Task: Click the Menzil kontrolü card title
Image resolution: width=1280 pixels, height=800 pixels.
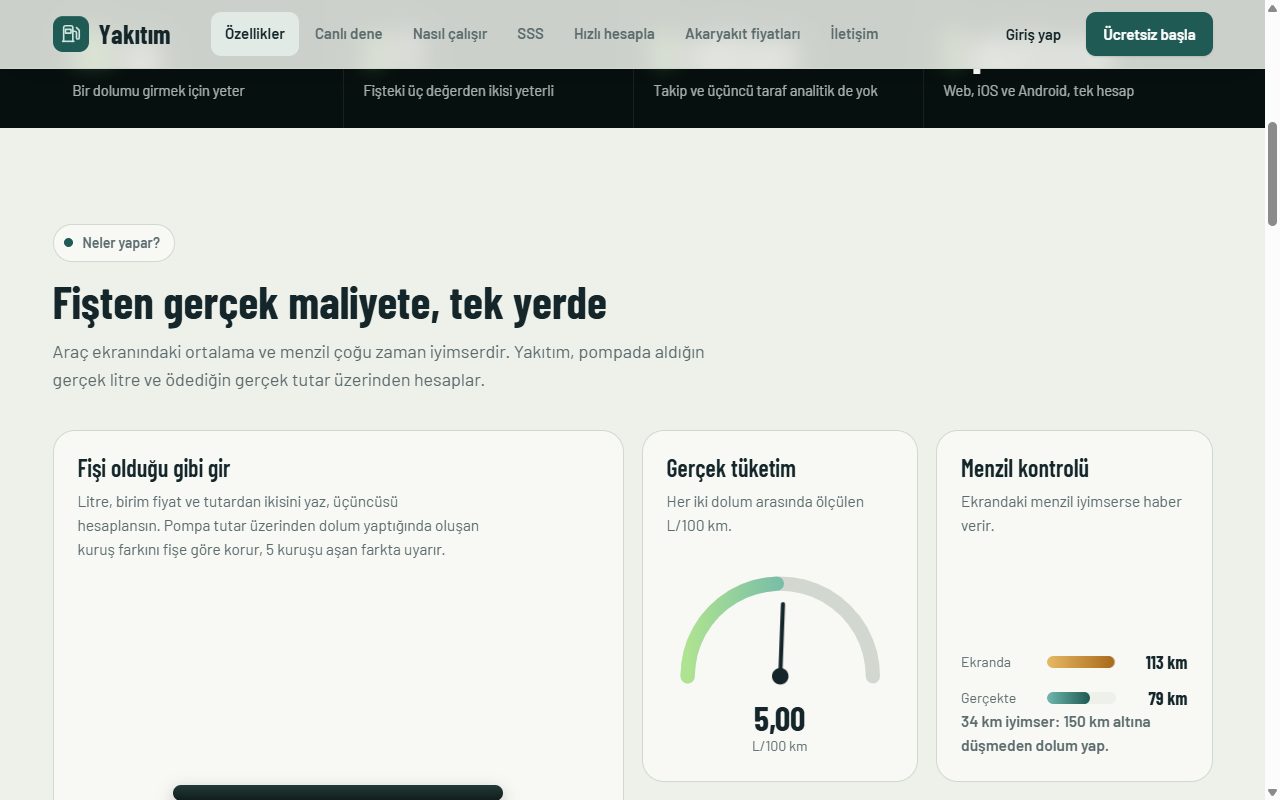Action: tap(1025, 468)
